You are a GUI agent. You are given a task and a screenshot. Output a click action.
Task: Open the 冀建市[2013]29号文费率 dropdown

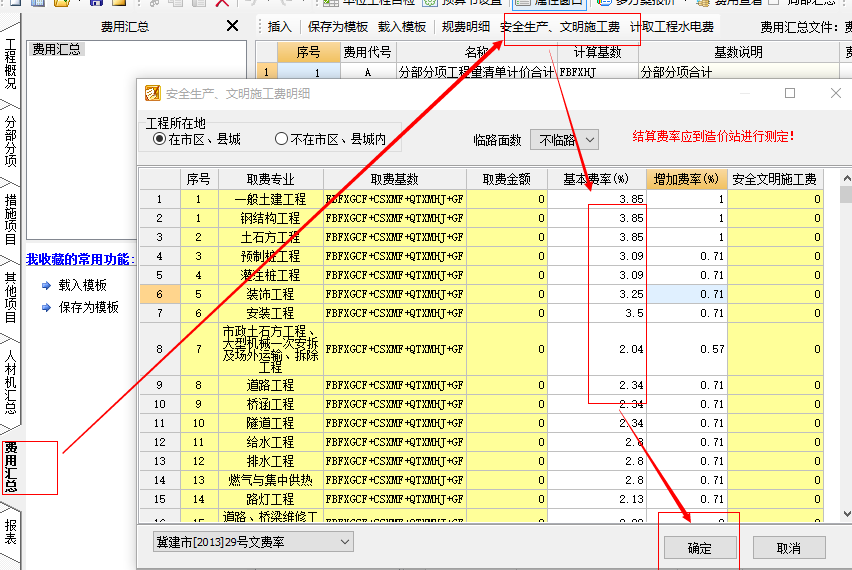253,542
